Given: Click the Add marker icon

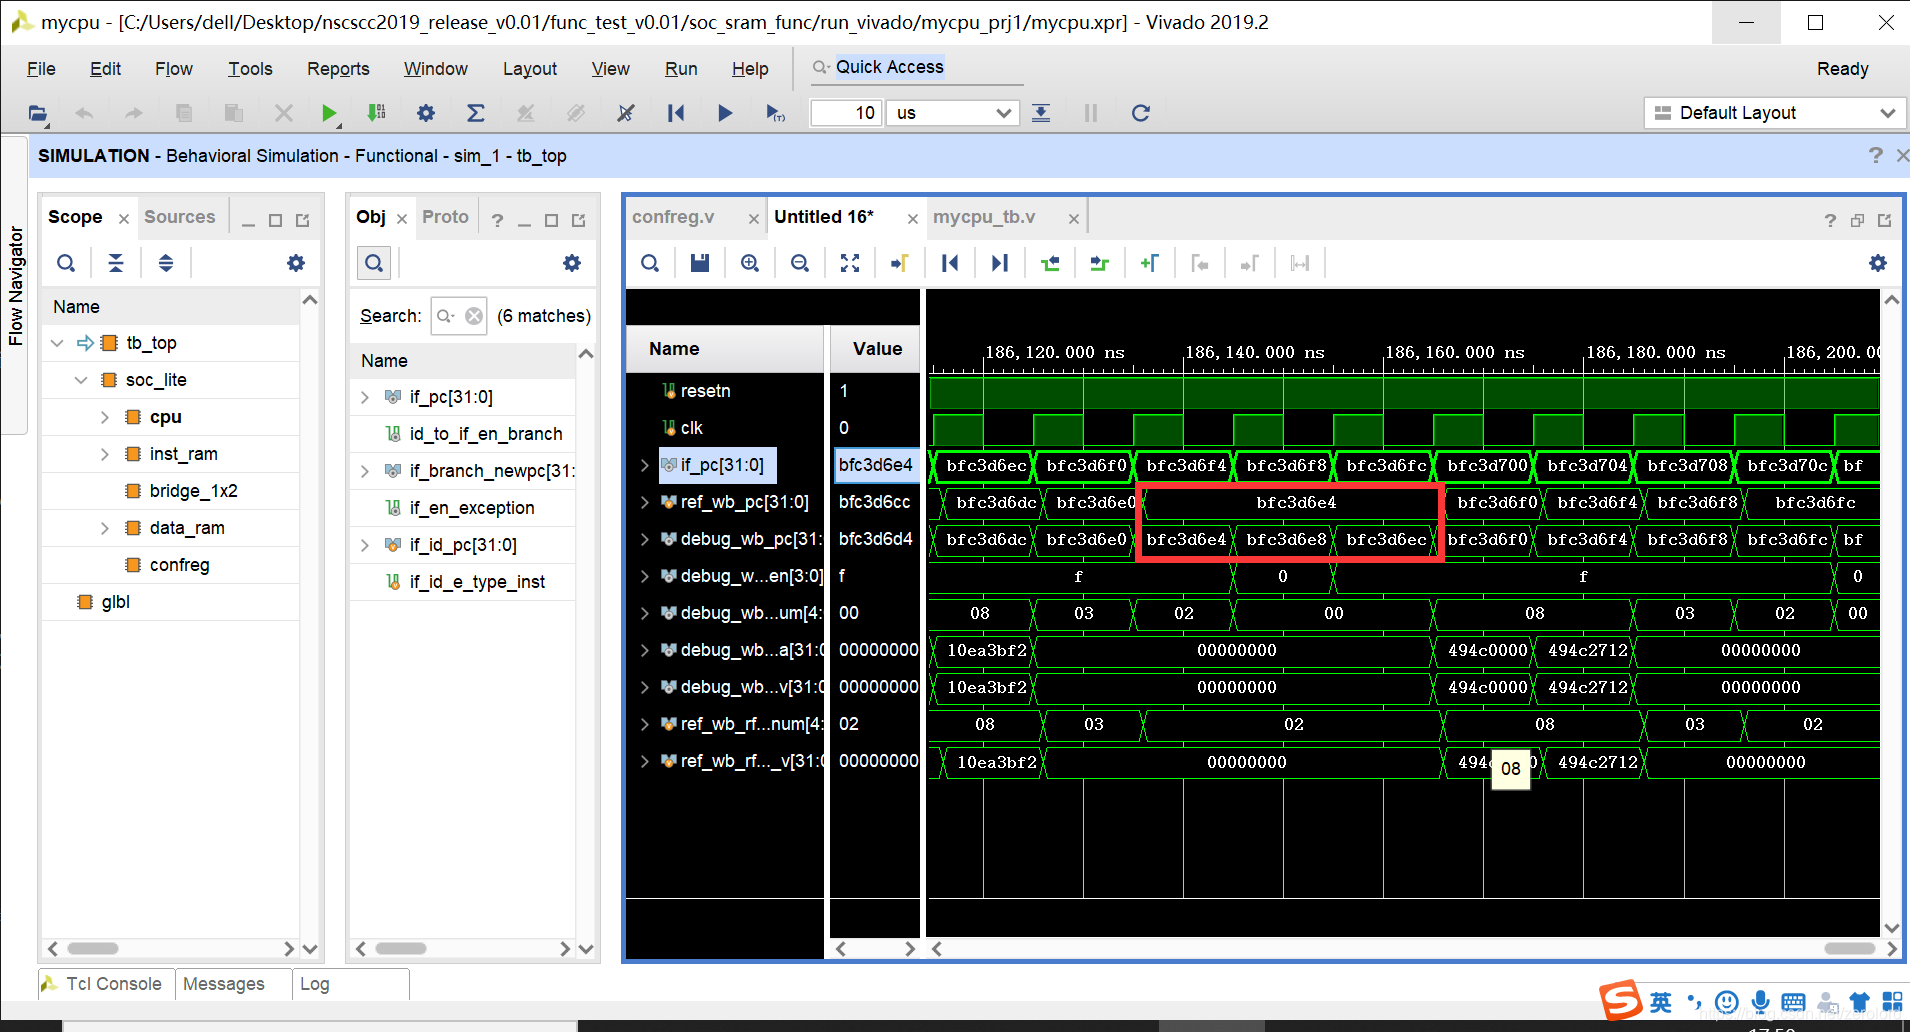Looking at the screenshot, I should tap(1150, 263).
